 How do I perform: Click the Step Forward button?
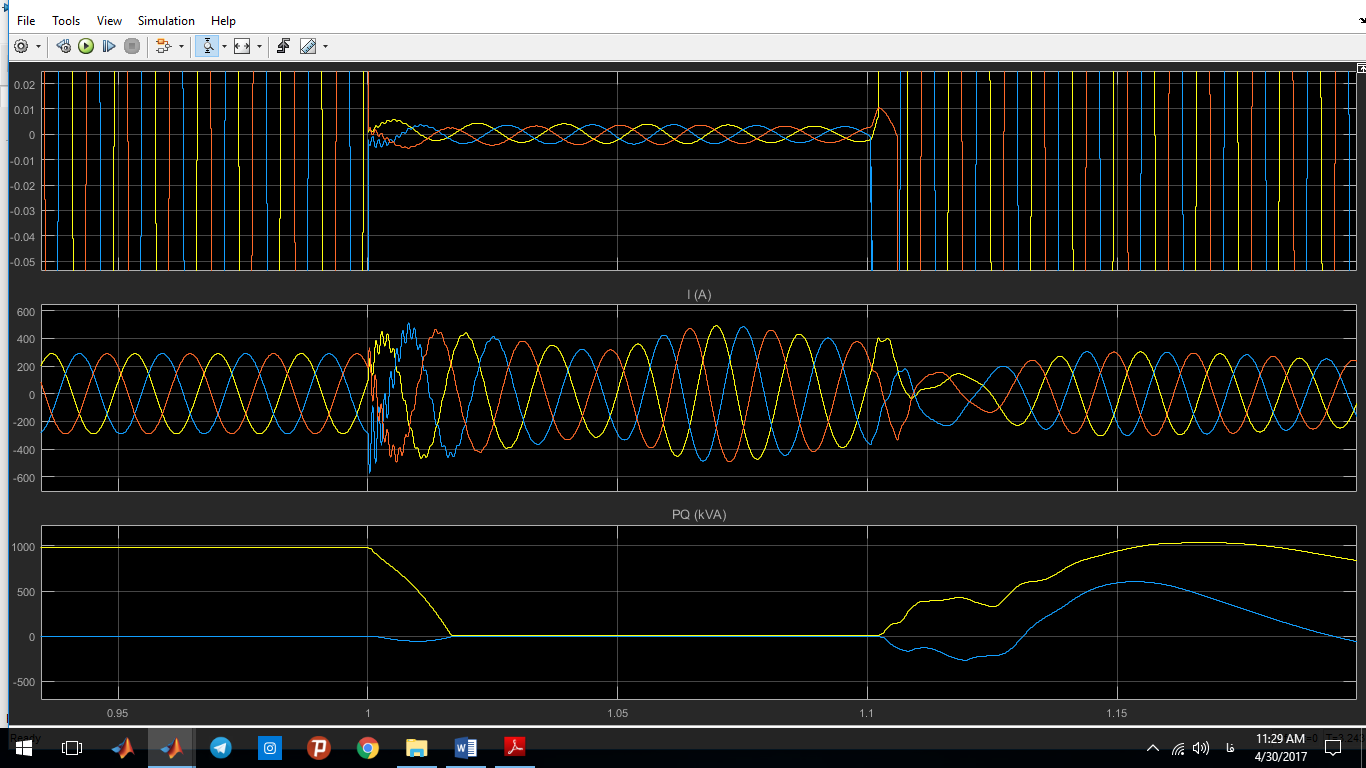(x=109, y=46)
